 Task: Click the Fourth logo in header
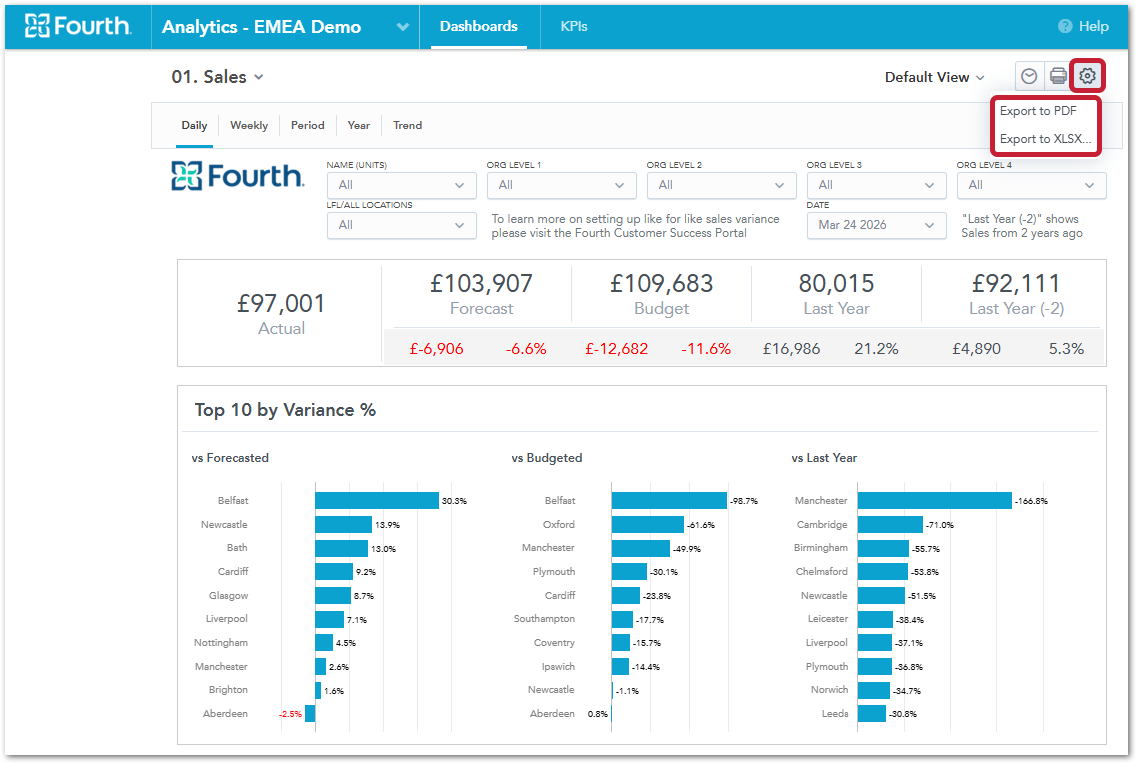pos(78,26)
